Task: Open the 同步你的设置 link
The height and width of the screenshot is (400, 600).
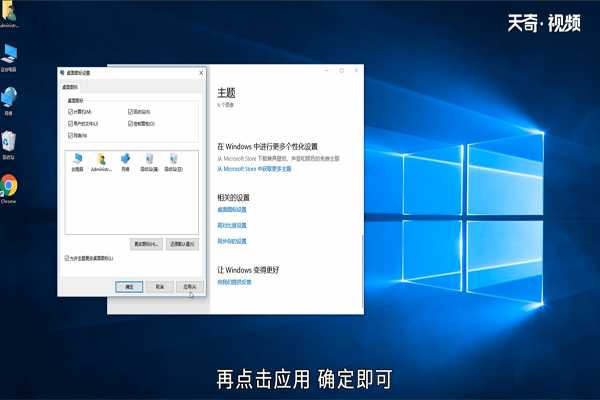Action: pos(232,241)
